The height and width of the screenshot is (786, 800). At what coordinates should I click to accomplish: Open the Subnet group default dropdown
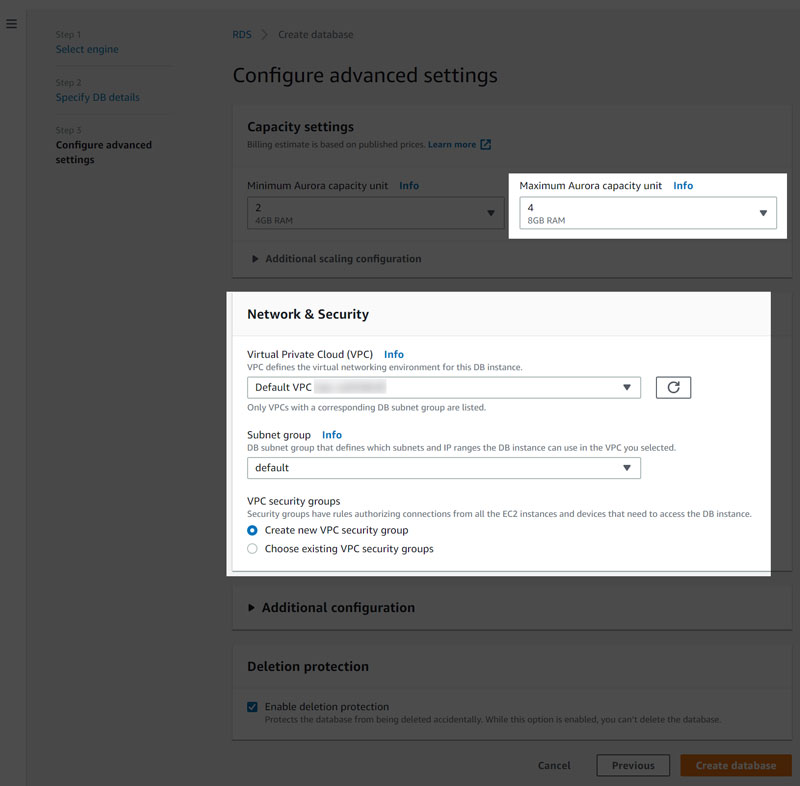(x=444, y=468)
